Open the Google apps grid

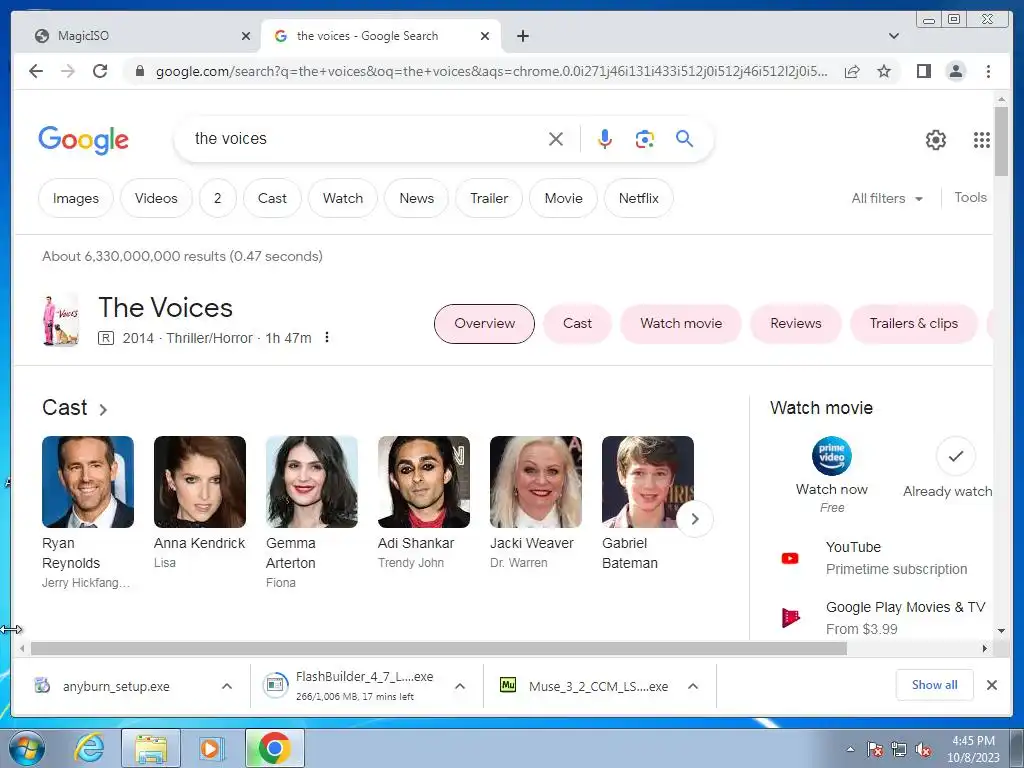click(x=982, y=140)
